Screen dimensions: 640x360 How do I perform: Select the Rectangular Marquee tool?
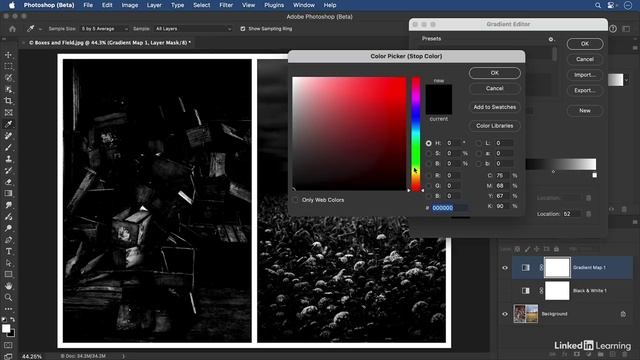pyautogui.click(x=8, y=66)
